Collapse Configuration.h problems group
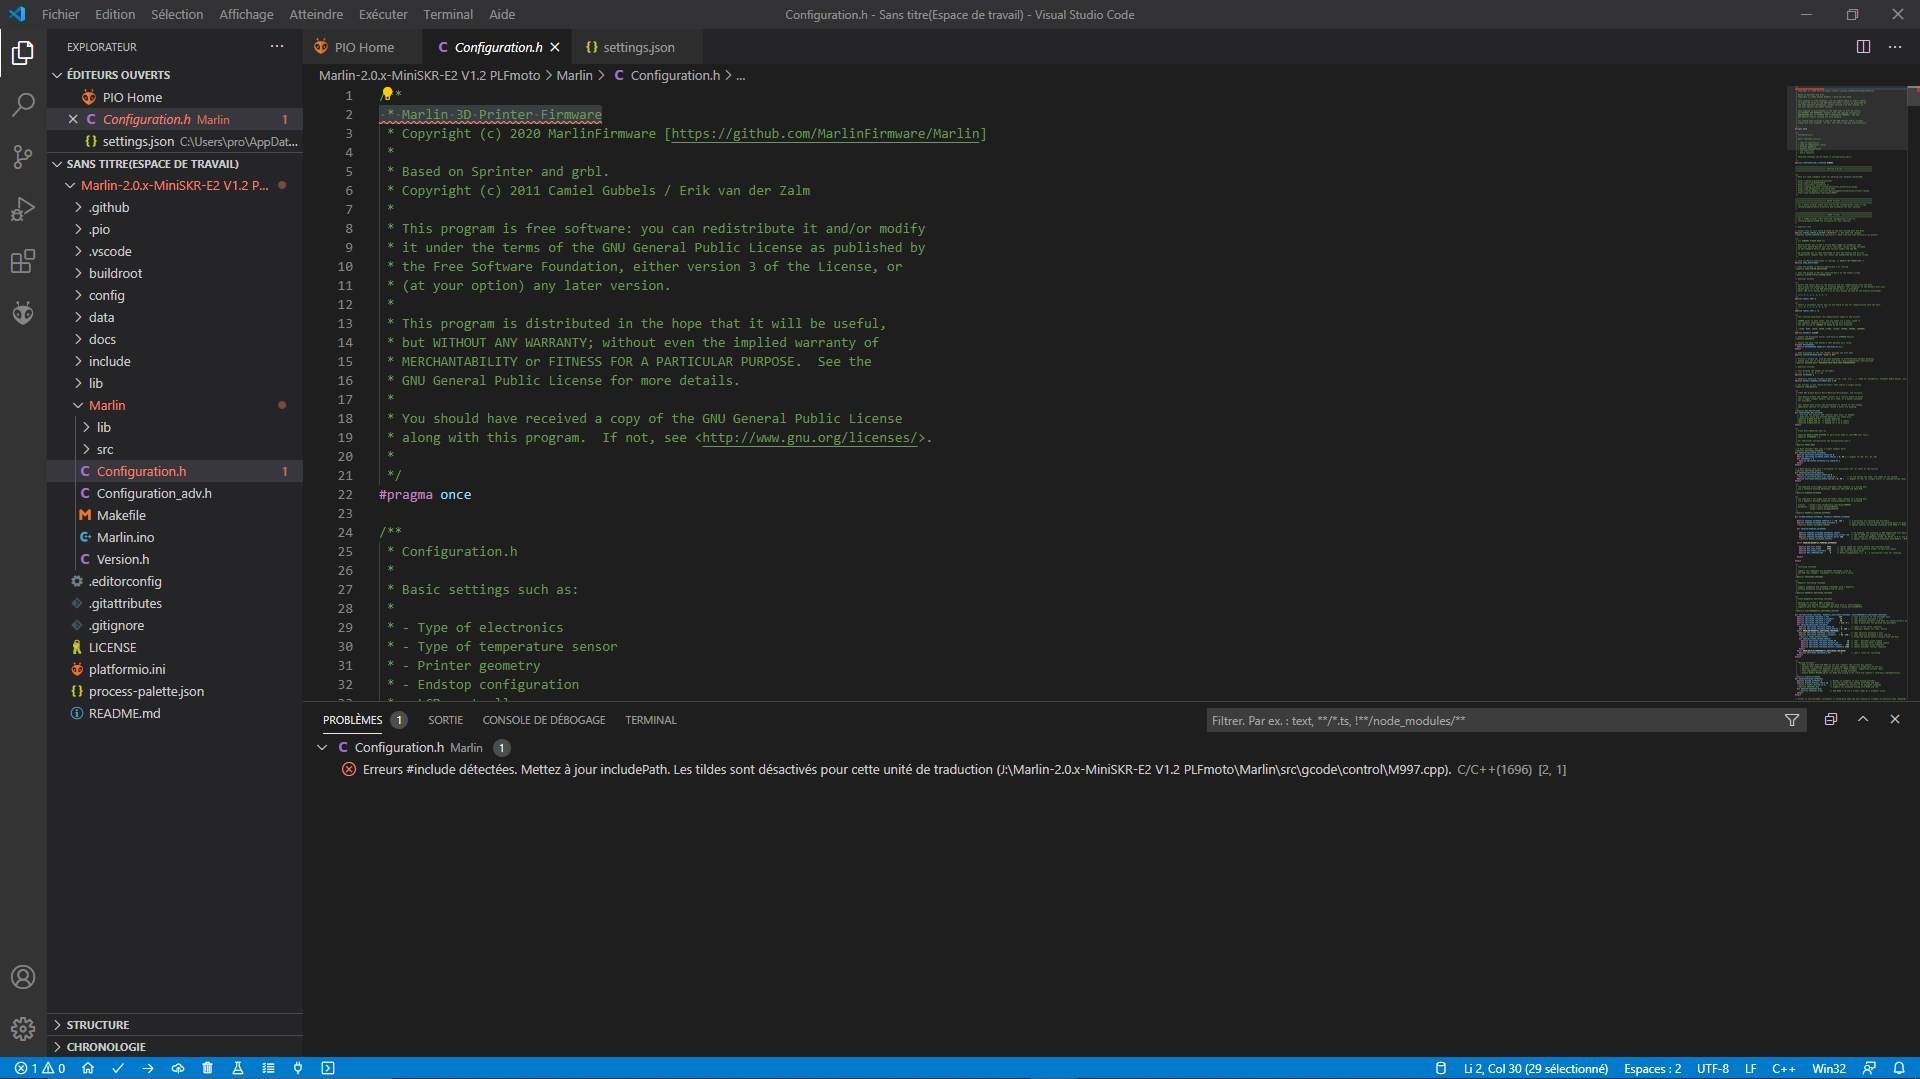Viewport: 1920px width, 1079px height. point(322,747)
